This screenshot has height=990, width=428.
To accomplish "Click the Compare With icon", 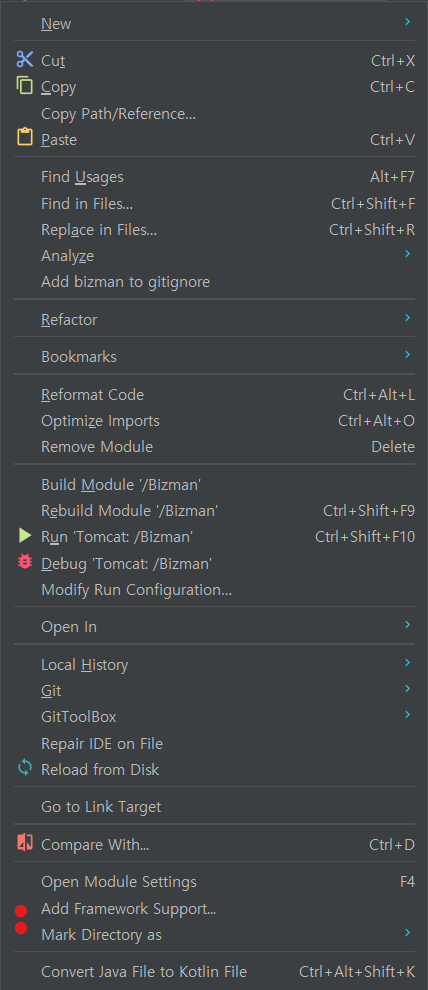I will [25, 843].
